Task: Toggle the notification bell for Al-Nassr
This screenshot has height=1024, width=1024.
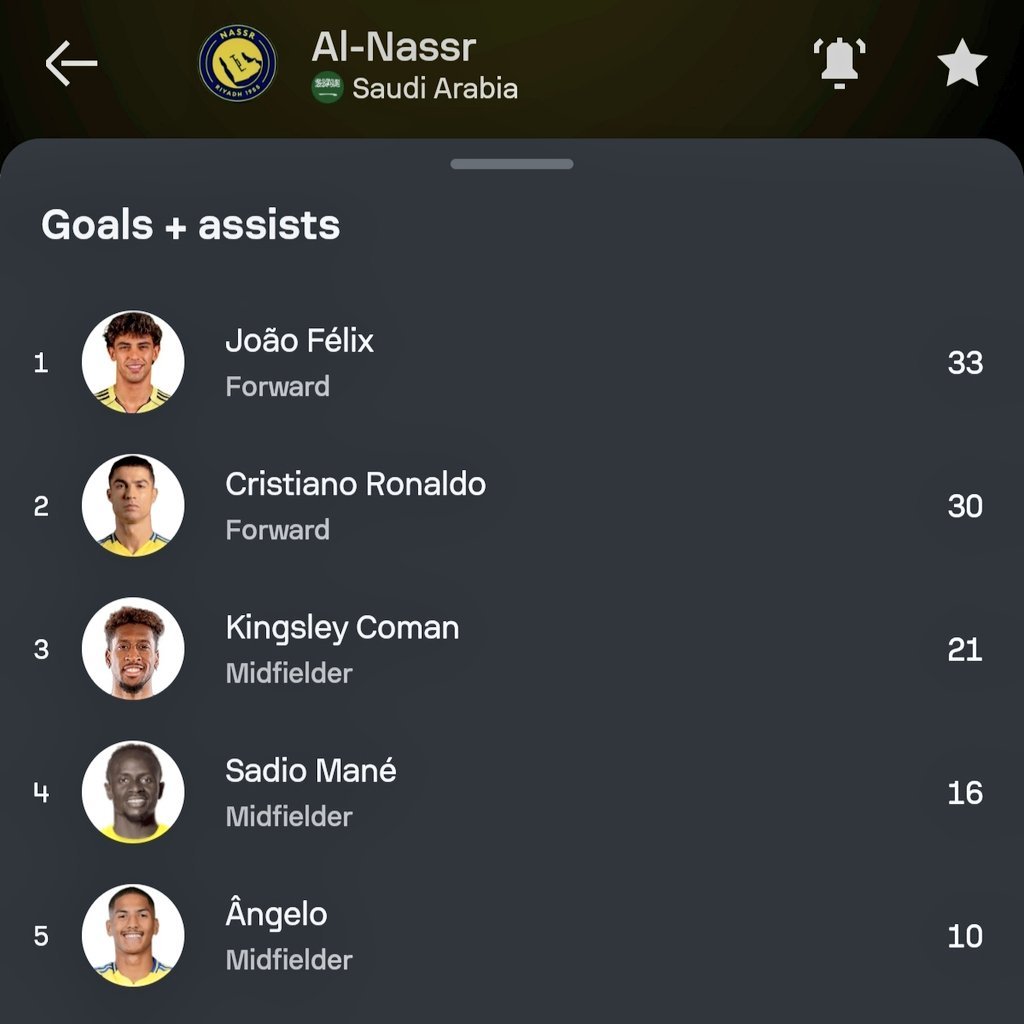Action: pos(839,63)
